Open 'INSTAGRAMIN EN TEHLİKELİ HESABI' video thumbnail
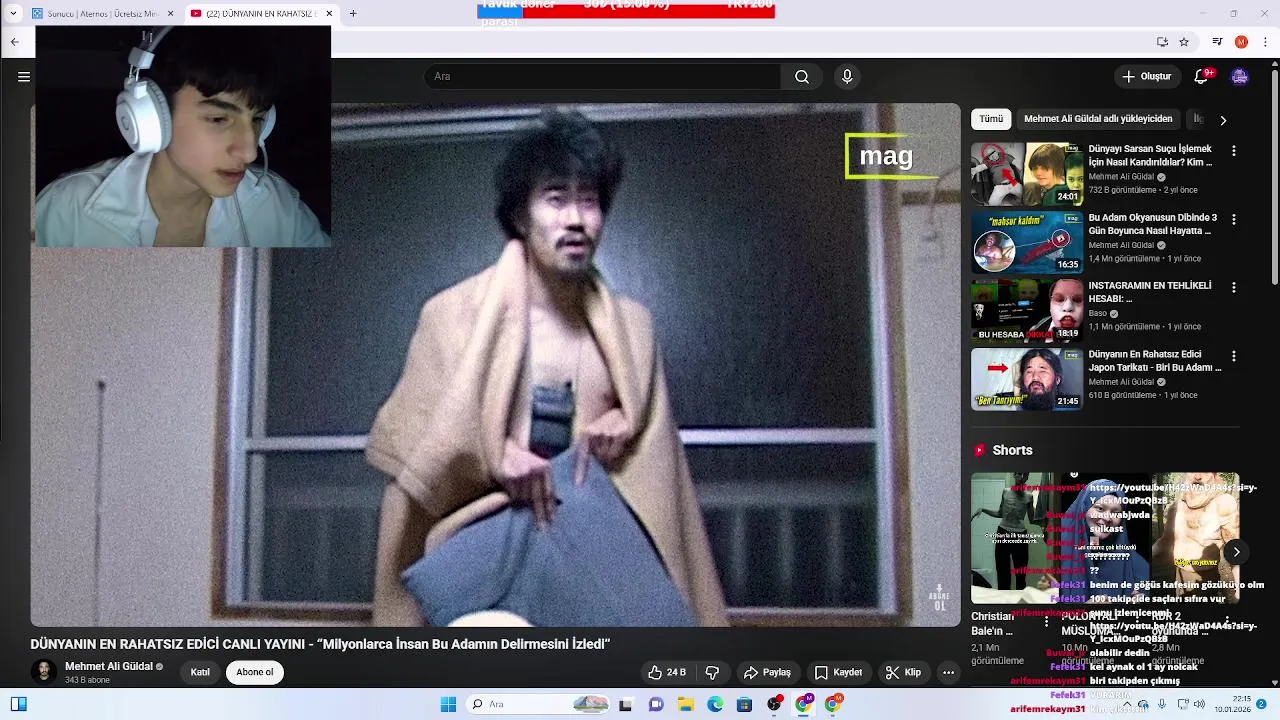Image resolution: width=1280 pixels, height=720 pixels. pyautogui.click(x=1027, y=311)
